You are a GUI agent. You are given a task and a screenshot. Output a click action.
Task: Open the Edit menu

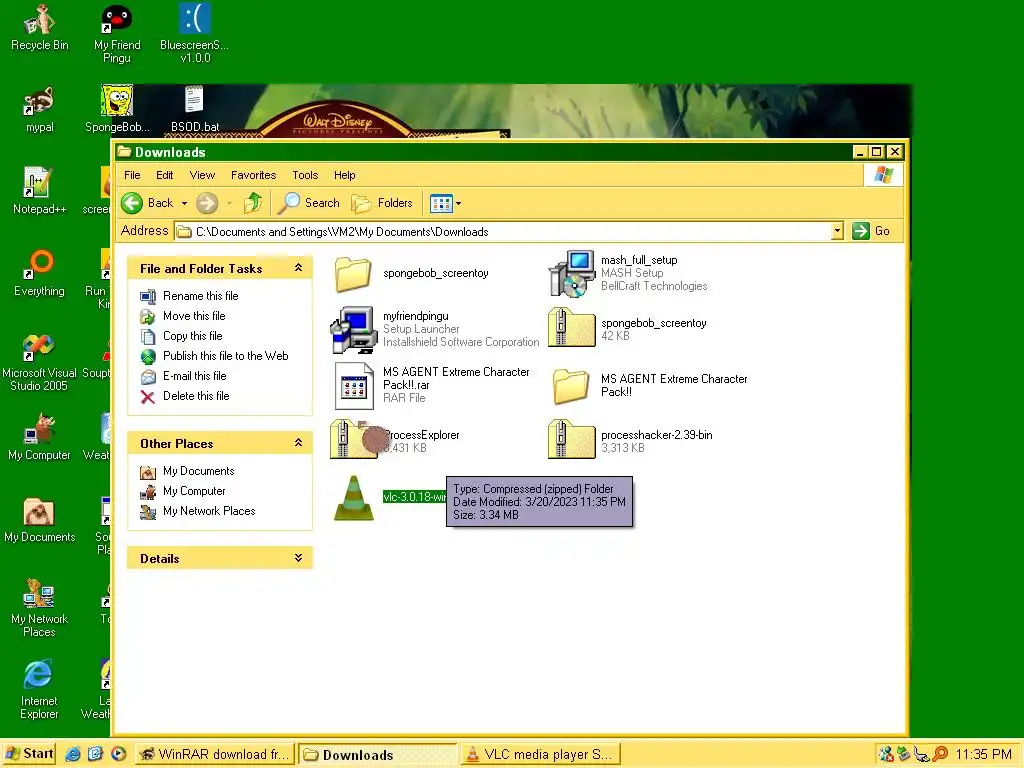pyautogui.click(x=165, y=175)
